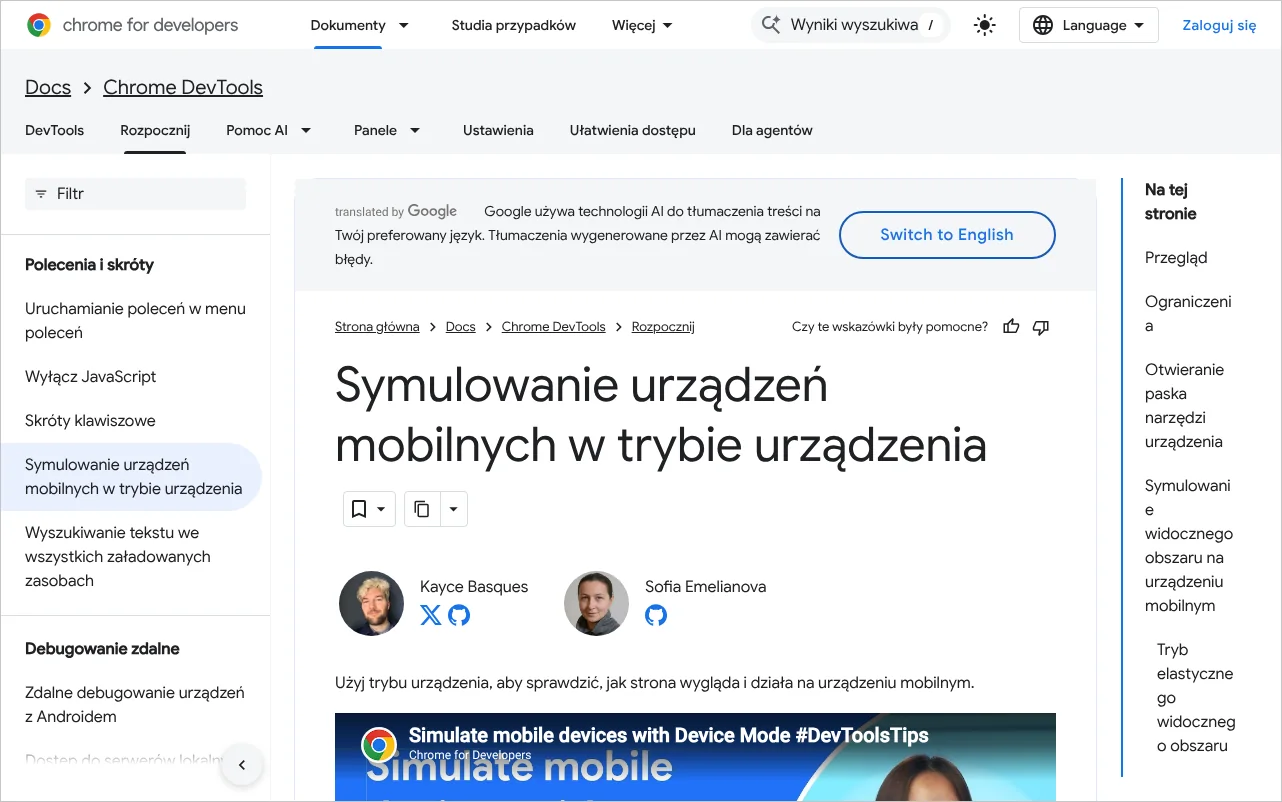Open Skróty klawiszowe sidebar item
The image size is (1282, 802).
(90, 421)
